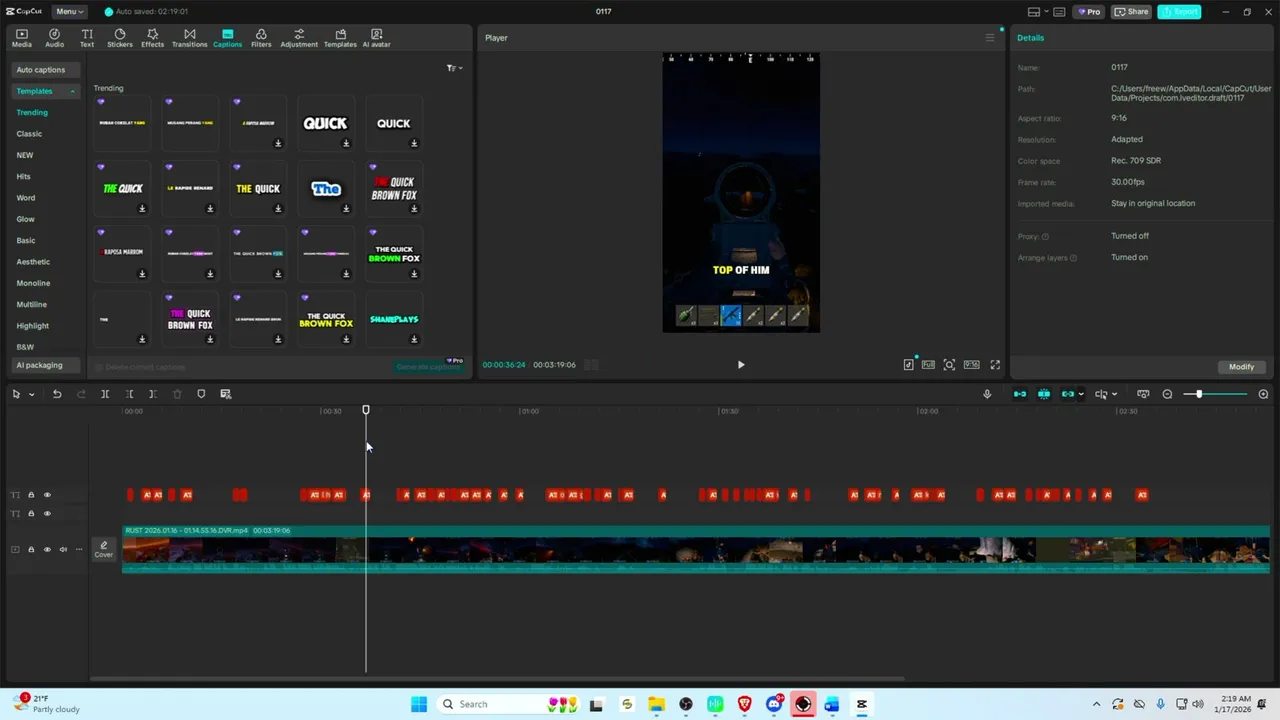Collapse the Templates category list

tap(72, 91)
